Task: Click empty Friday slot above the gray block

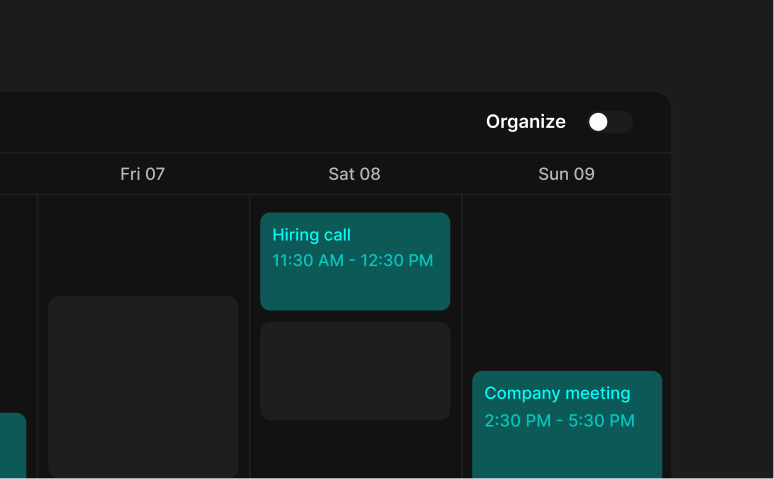Action: coord(143,243)
